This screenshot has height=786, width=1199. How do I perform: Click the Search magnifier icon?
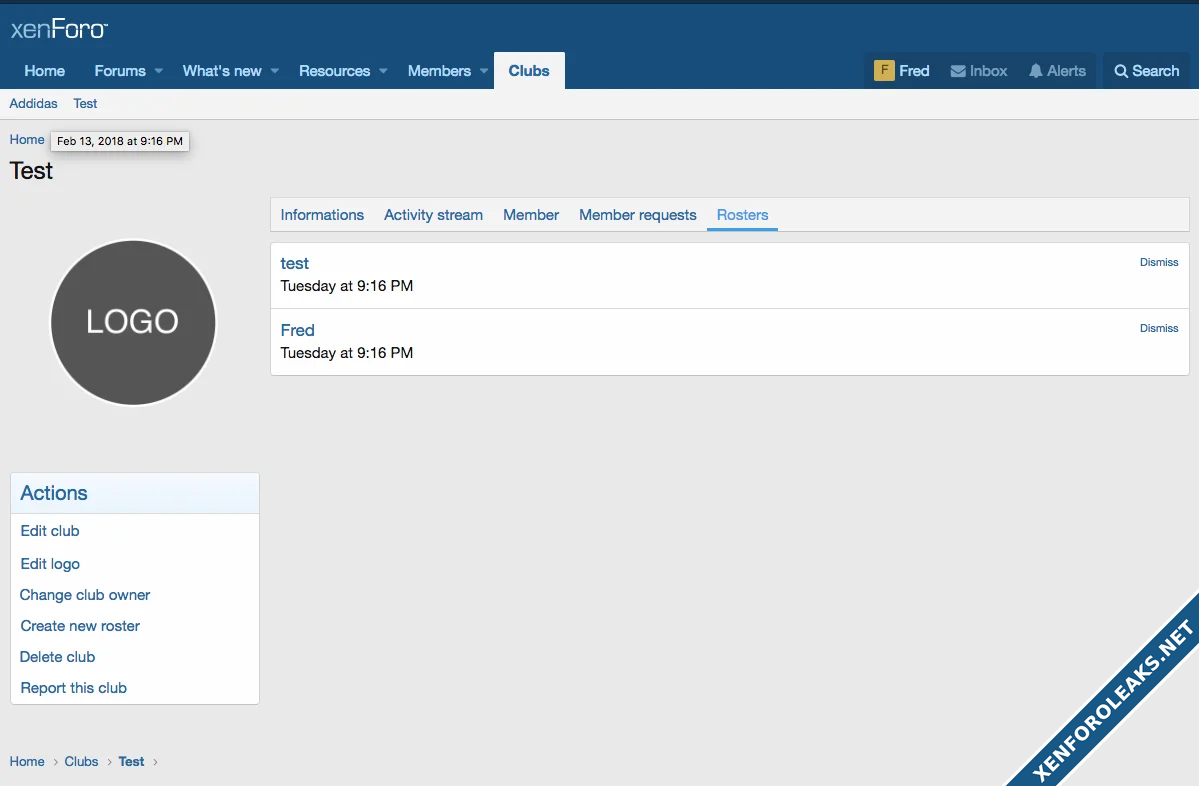coord(1121,71)
